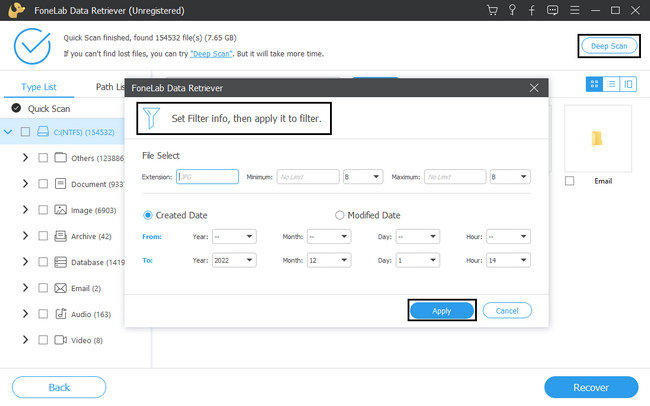Check the Video category checkbox
The width and height of the screenshot is (650, 406).
pos(43,340)
